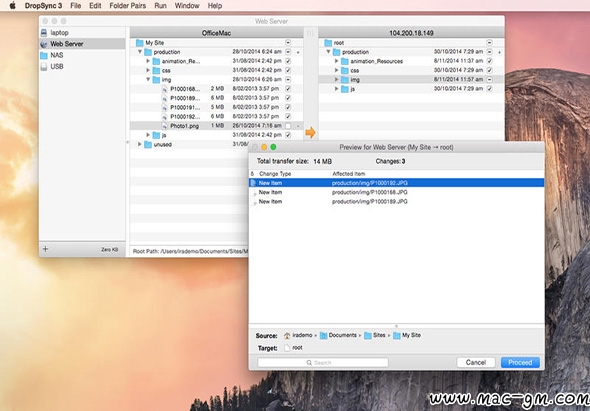Select the New Item row for P1000168.JPG
The height and width of the screenshot is (411, 590).
397,192
